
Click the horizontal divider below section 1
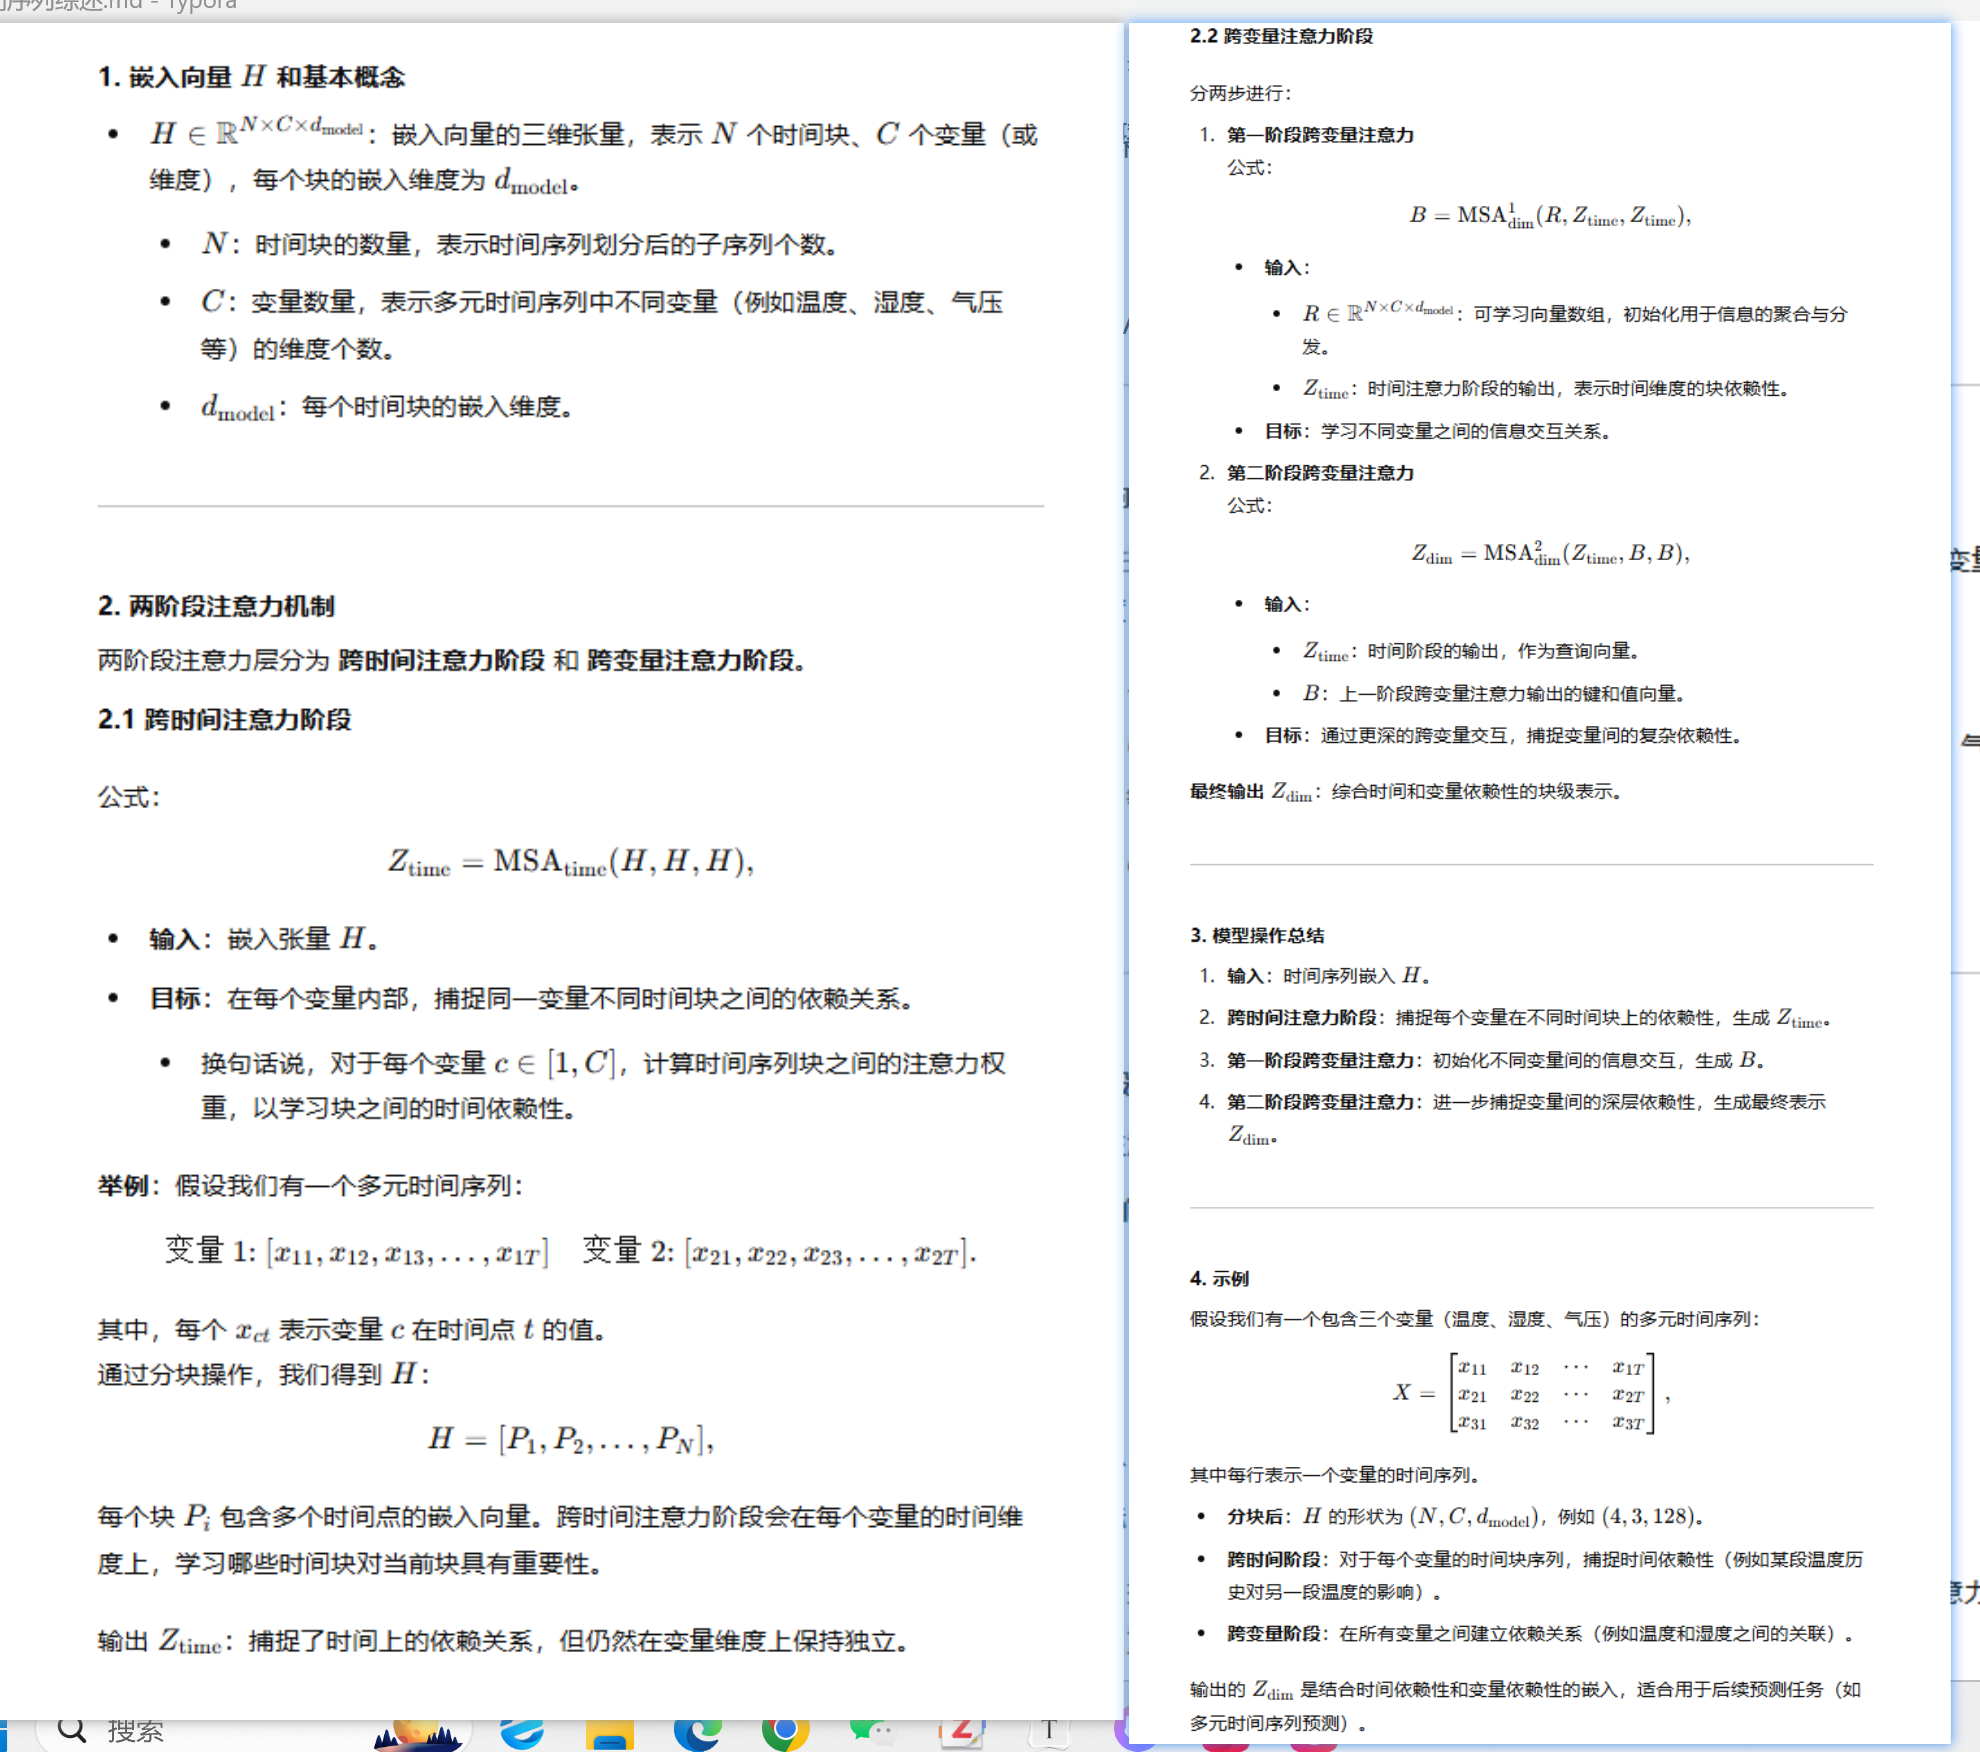[x=571, y=506]
